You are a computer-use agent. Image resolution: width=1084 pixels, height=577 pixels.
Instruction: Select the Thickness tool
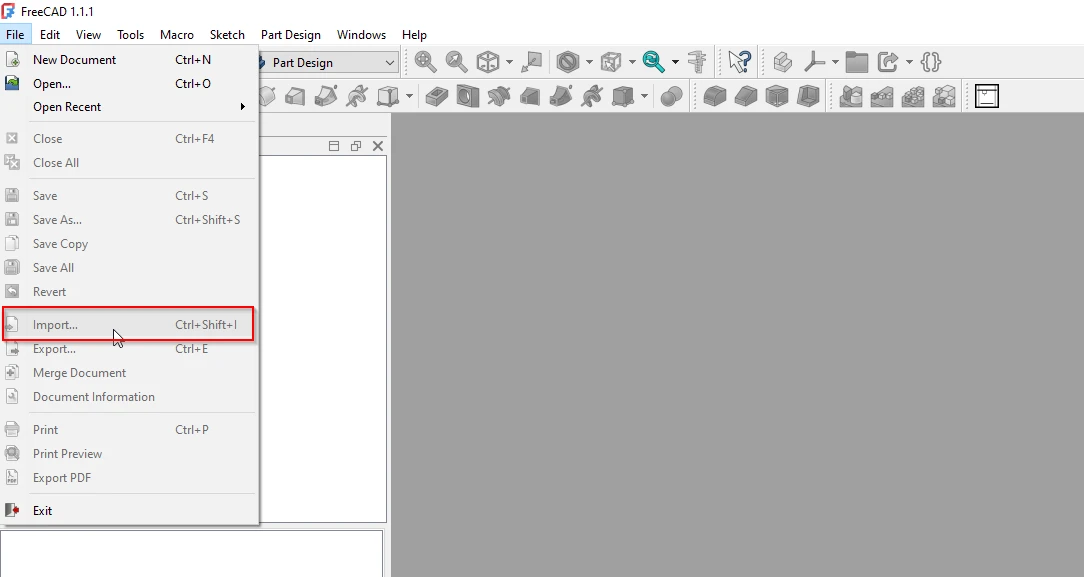[x=808, y=96]
